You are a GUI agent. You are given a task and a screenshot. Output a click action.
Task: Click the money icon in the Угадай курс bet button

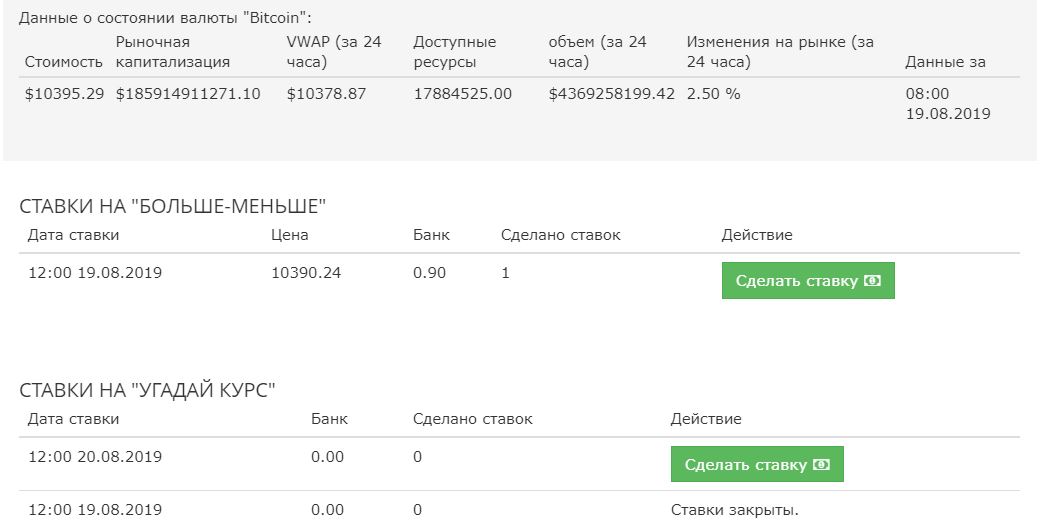click(821, 465)
